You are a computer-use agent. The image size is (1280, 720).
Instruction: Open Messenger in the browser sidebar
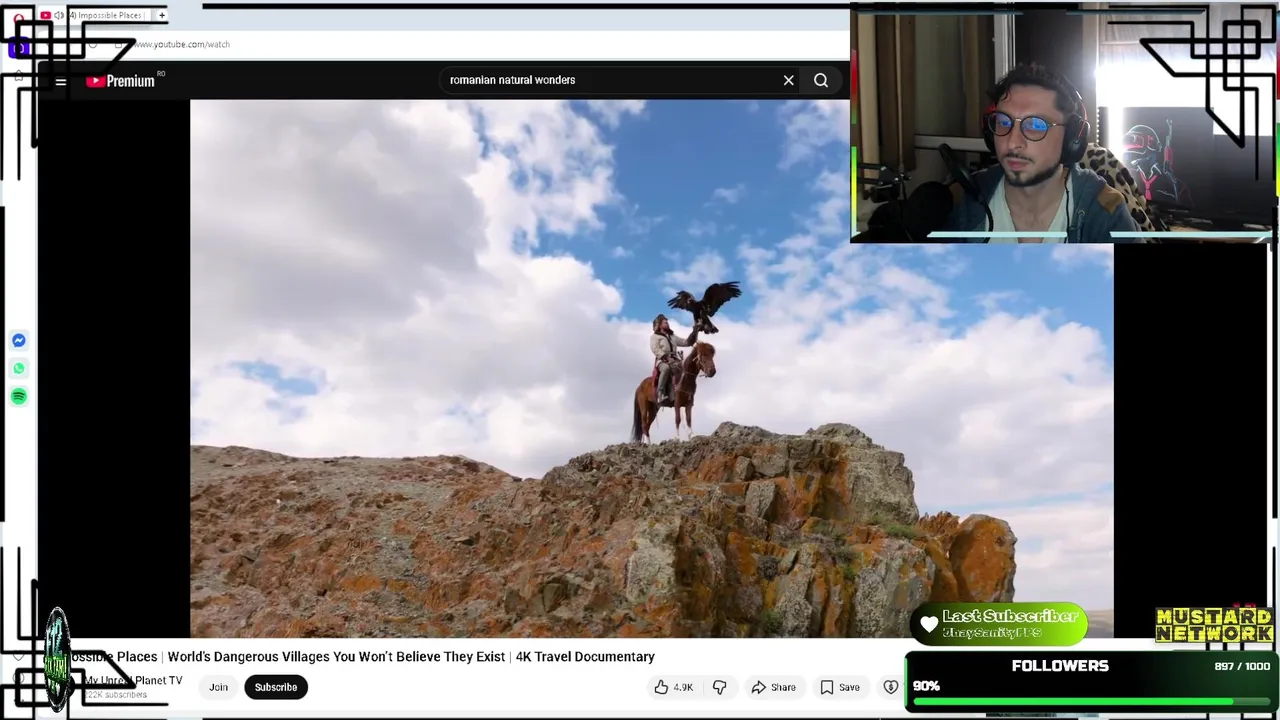coord(19,341)
